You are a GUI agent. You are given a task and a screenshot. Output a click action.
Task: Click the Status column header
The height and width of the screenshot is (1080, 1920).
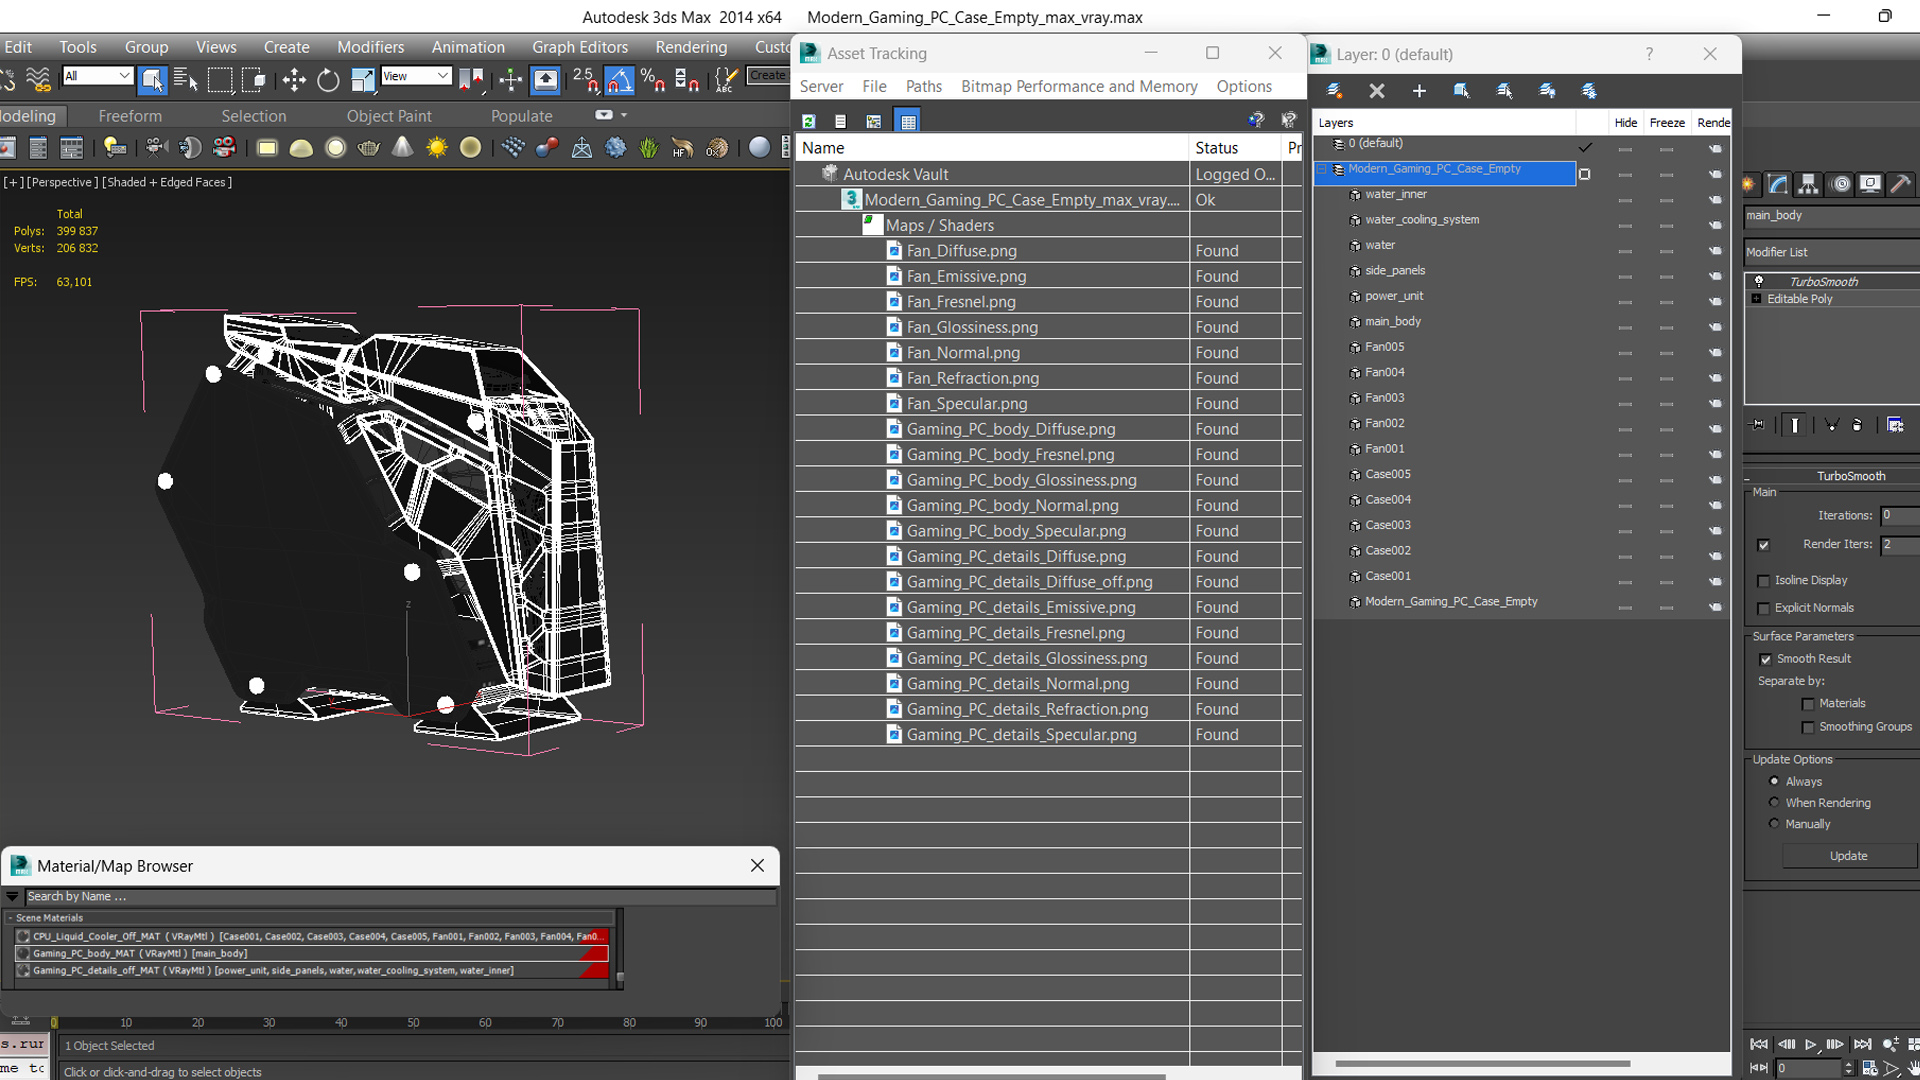(1234, 148)
